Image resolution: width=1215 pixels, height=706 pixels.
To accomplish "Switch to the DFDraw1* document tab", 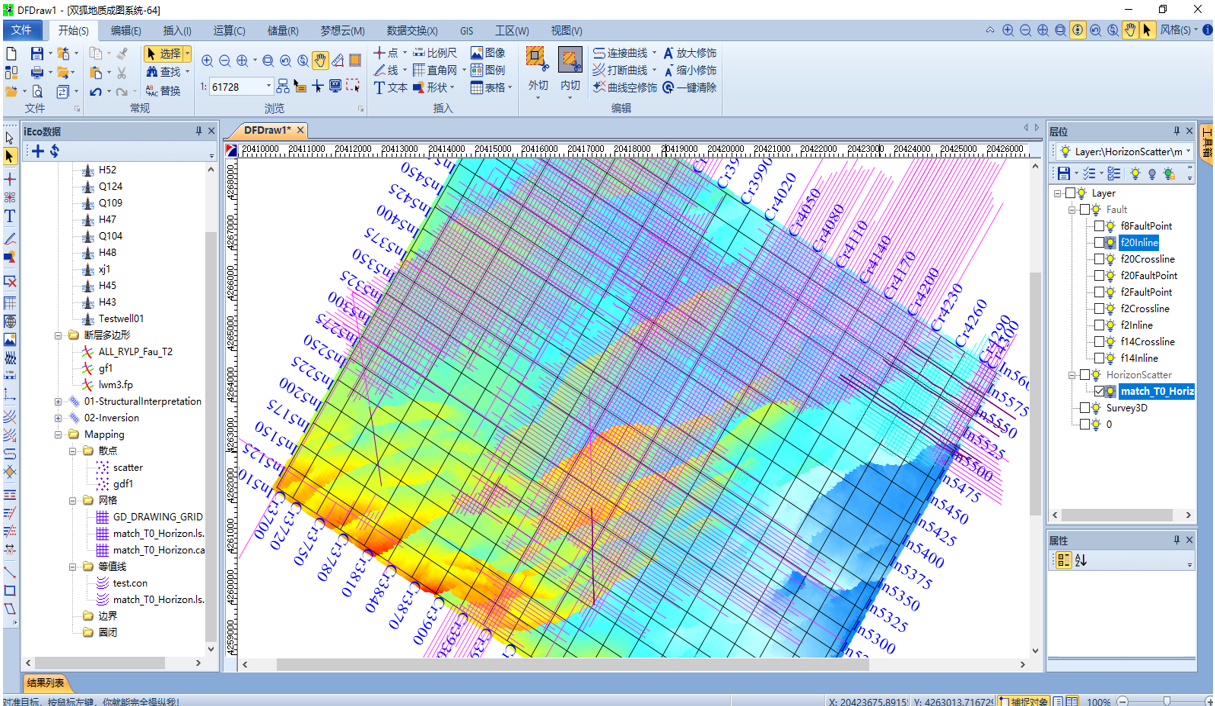I will [x=267, y=131].
